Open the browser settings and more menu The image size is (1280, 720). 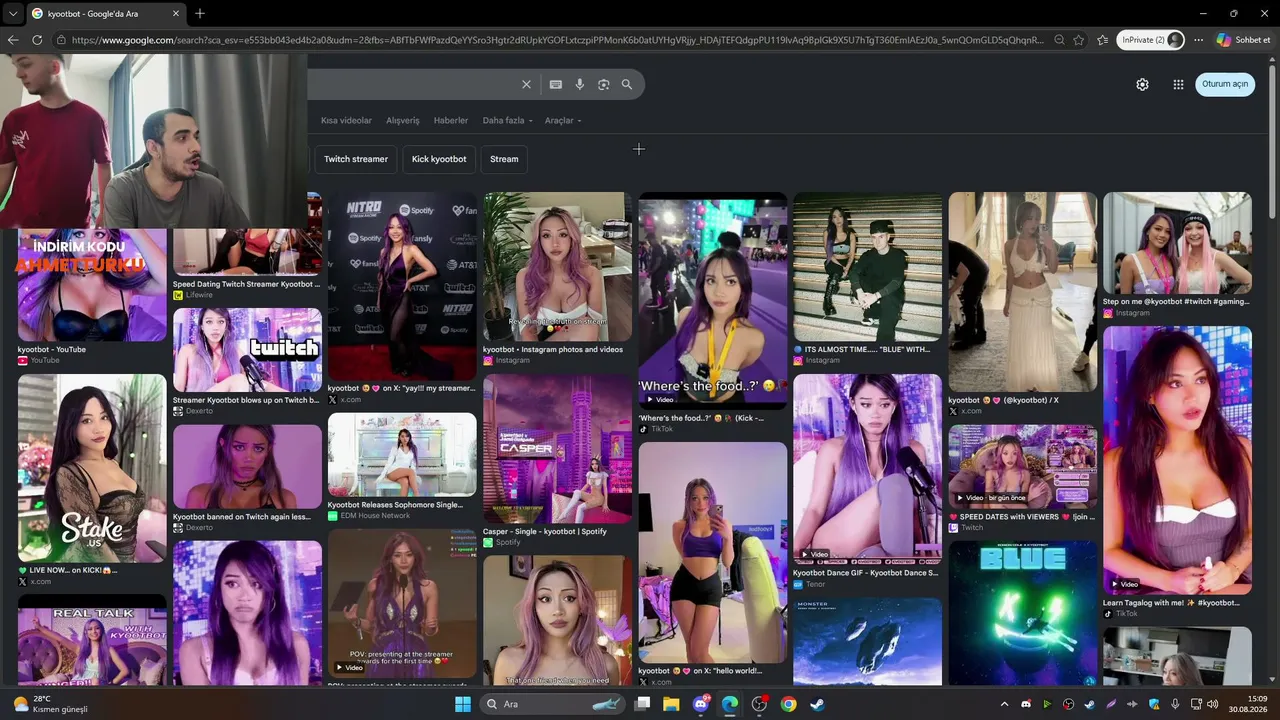pos(1199,40)
